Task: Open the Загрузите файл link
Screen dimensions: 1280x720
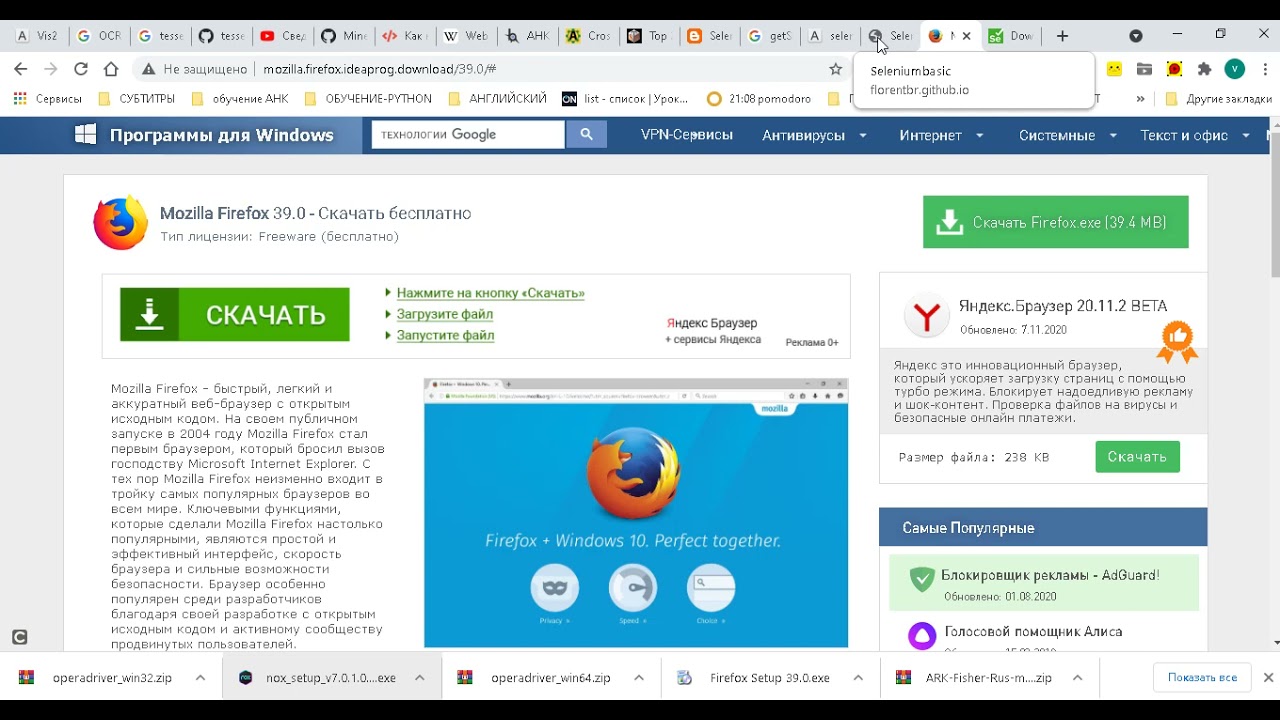Action: click(x=444, y=314)
